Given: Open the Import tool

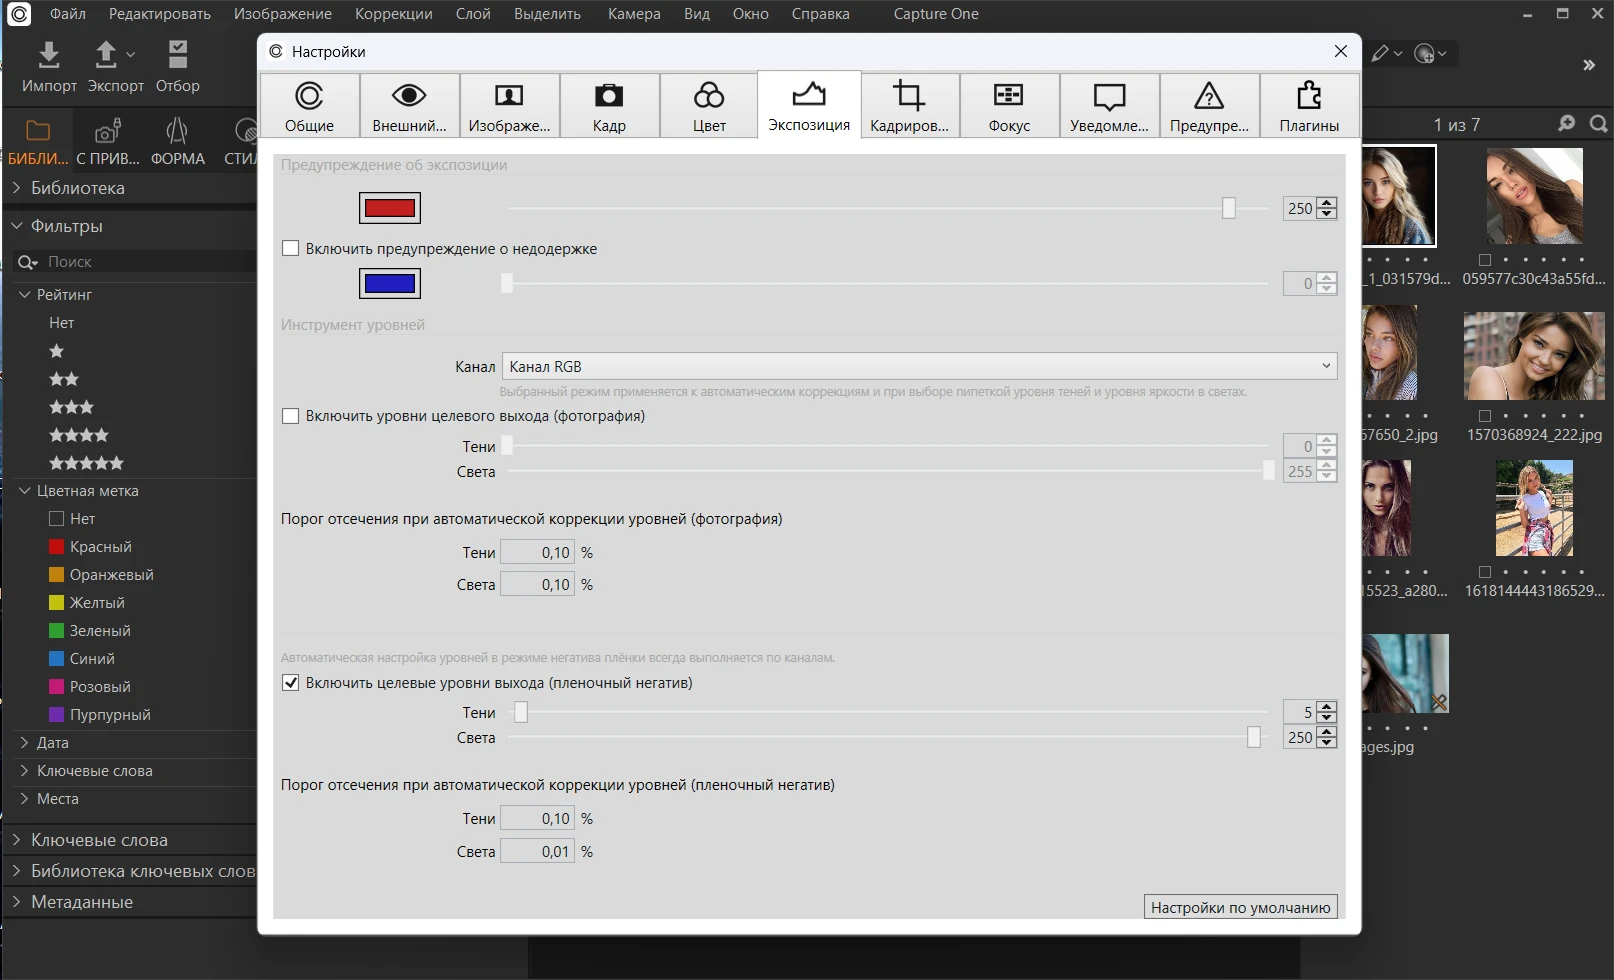Looking at the screenshot, I should [49, 67].
